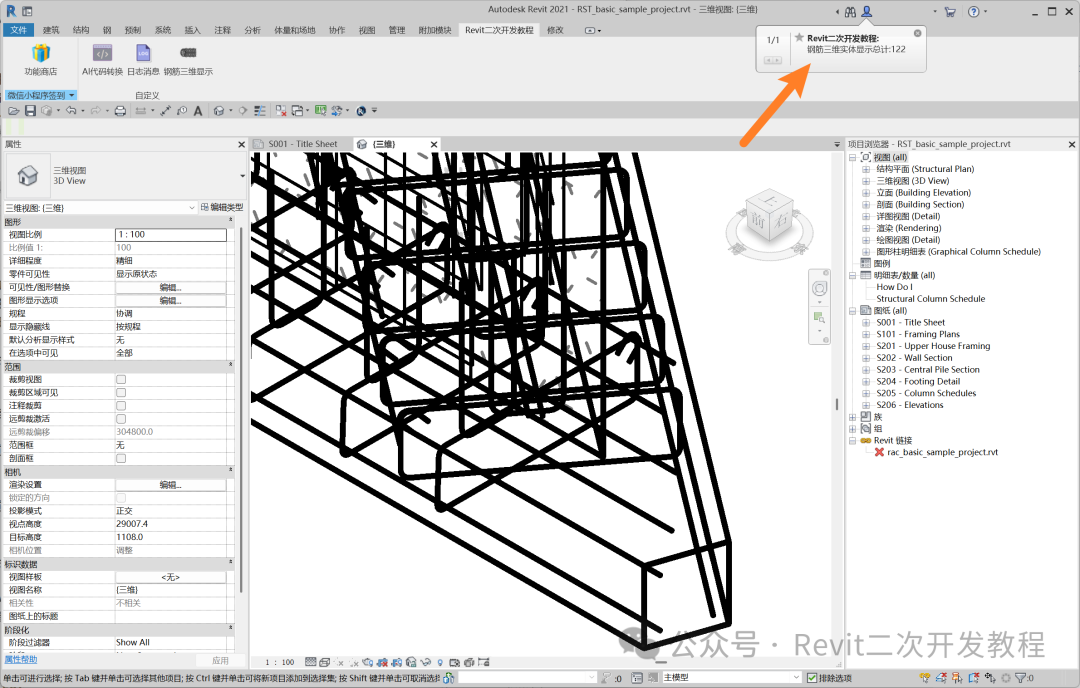The image size is (1080, 688).
Task: Open the binoculars search icon in title bar
Action: (851, 12)
